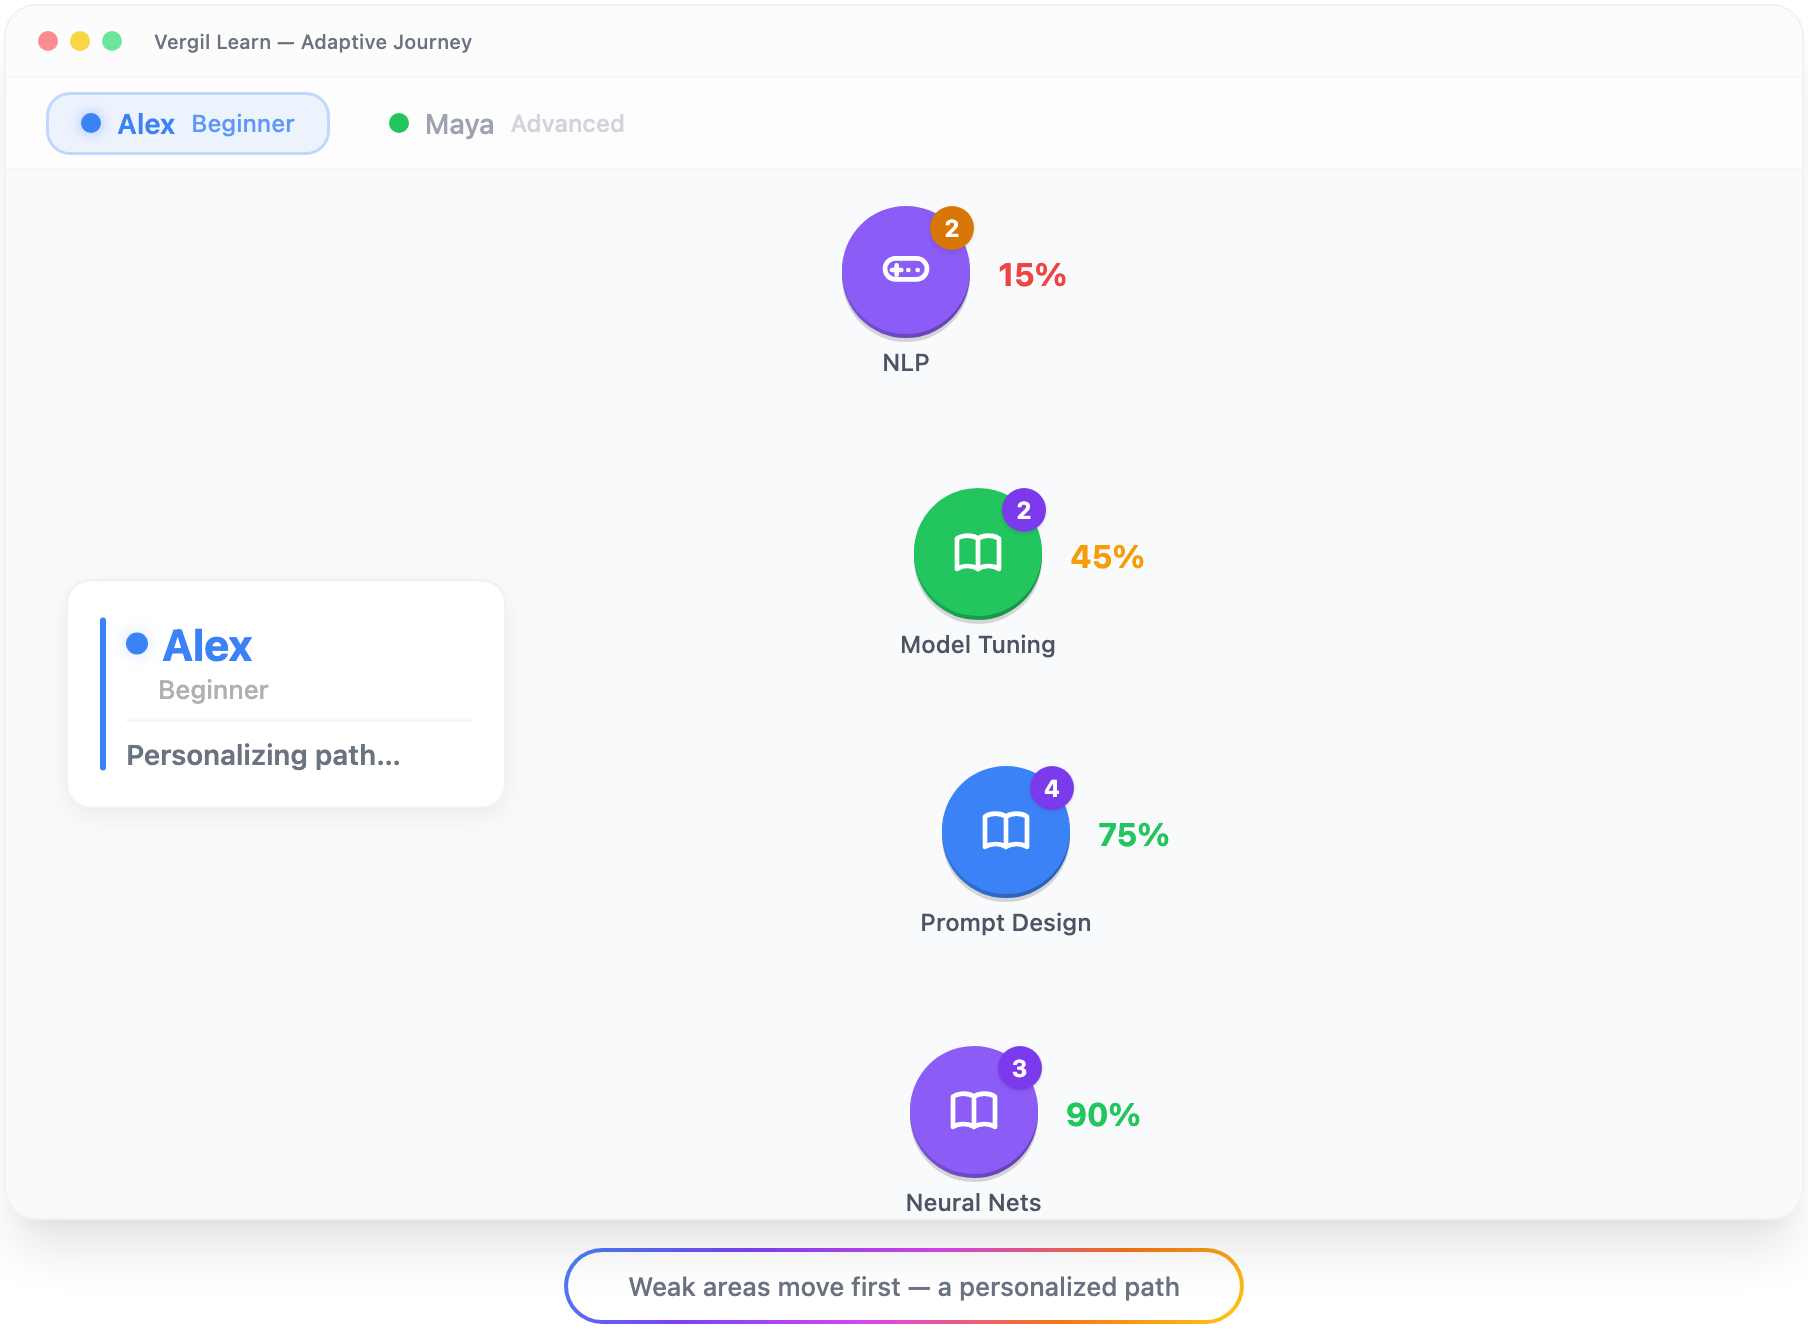Image resolution: width=1808 pixels, height=1332 pixels.
Task: Click the Personalizing path status text
Action: pyautogui.click(x=263, y=755)
